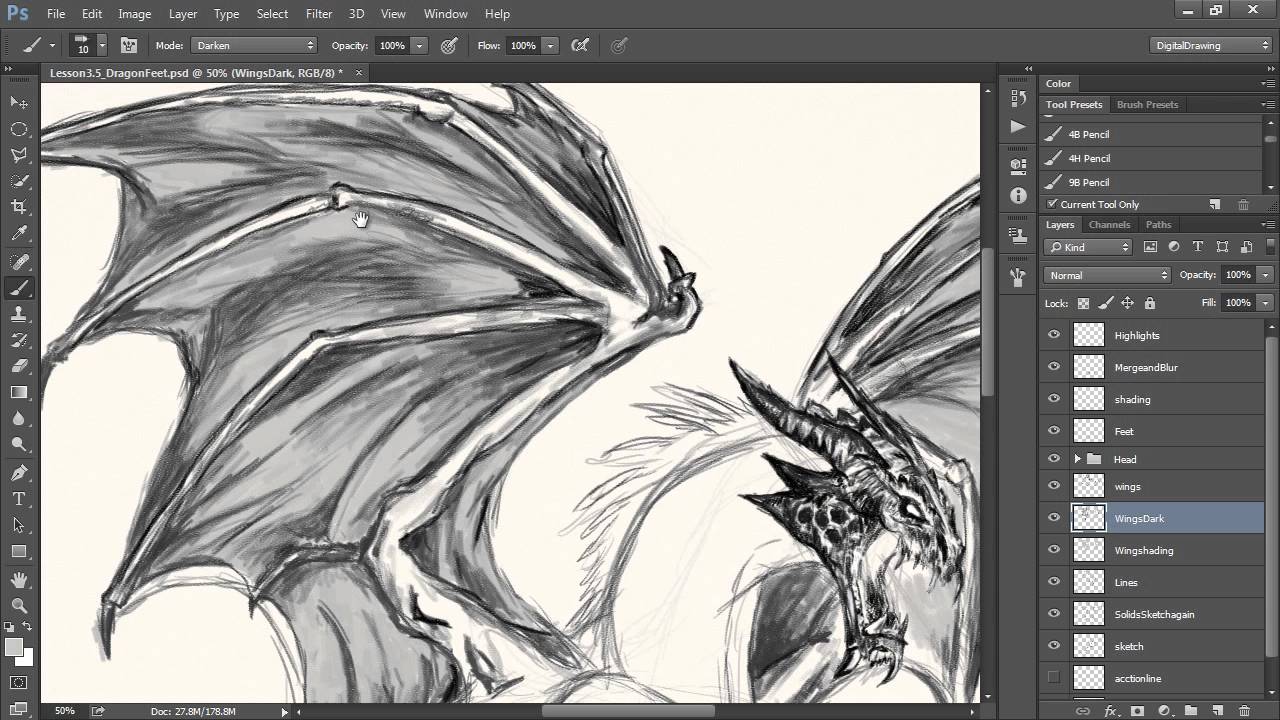
Task: Open the Info panel
Action: (x=1017, y=196)
